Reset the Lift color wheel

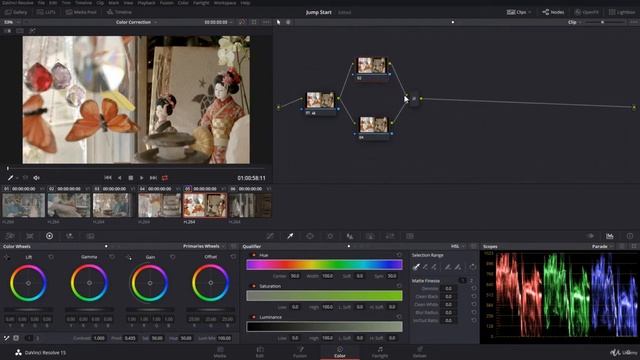tap(51, 257)
